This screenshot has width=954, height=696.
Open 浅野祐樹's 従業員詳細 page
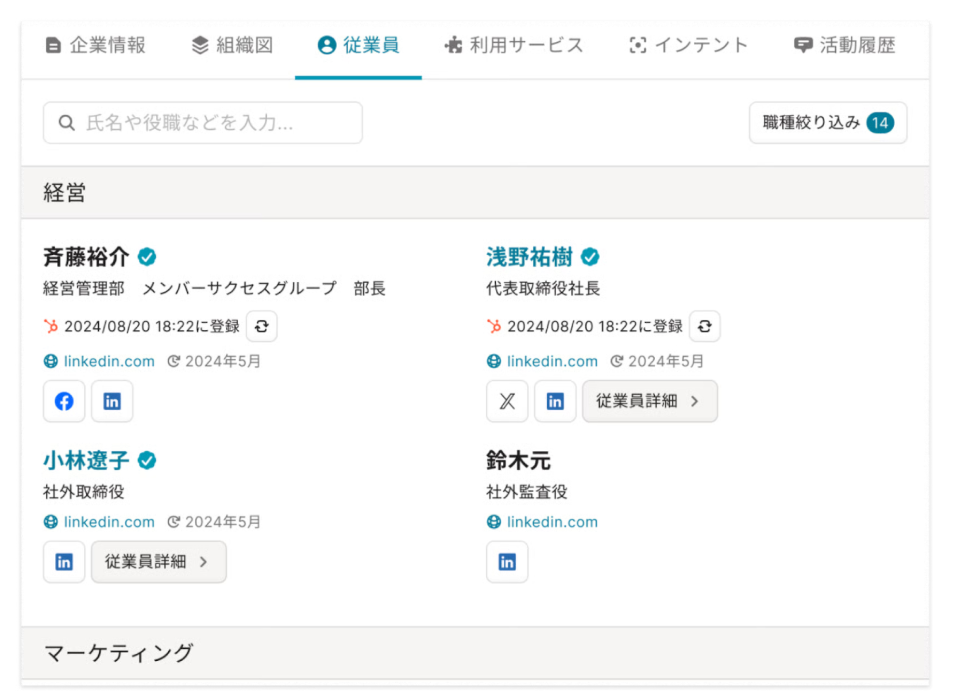650,401
